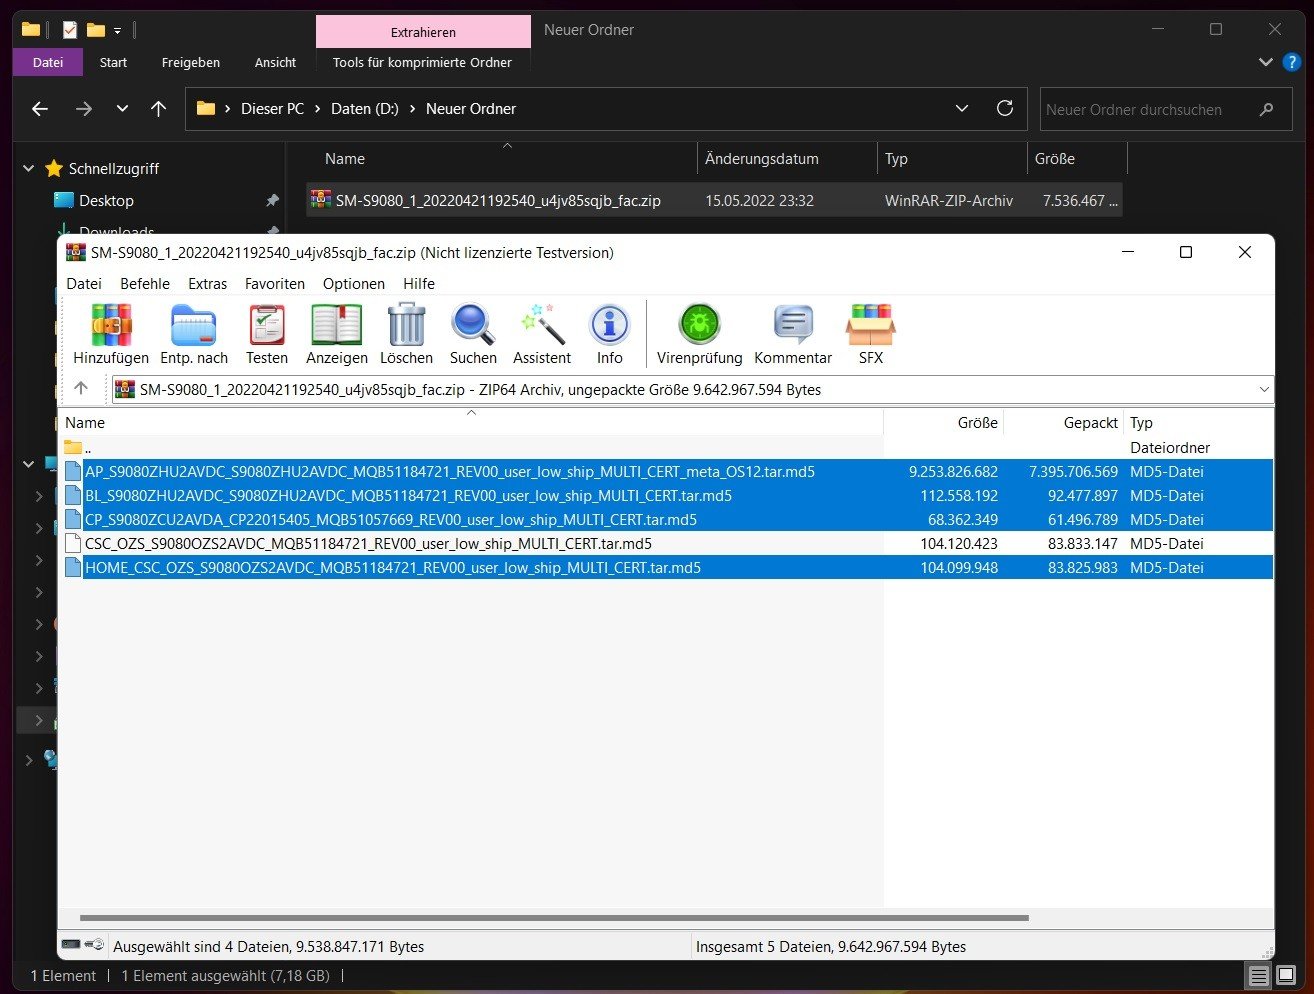Run Virenprüfung with the green bug icon
1314x994 pixels.
[700, 325]
